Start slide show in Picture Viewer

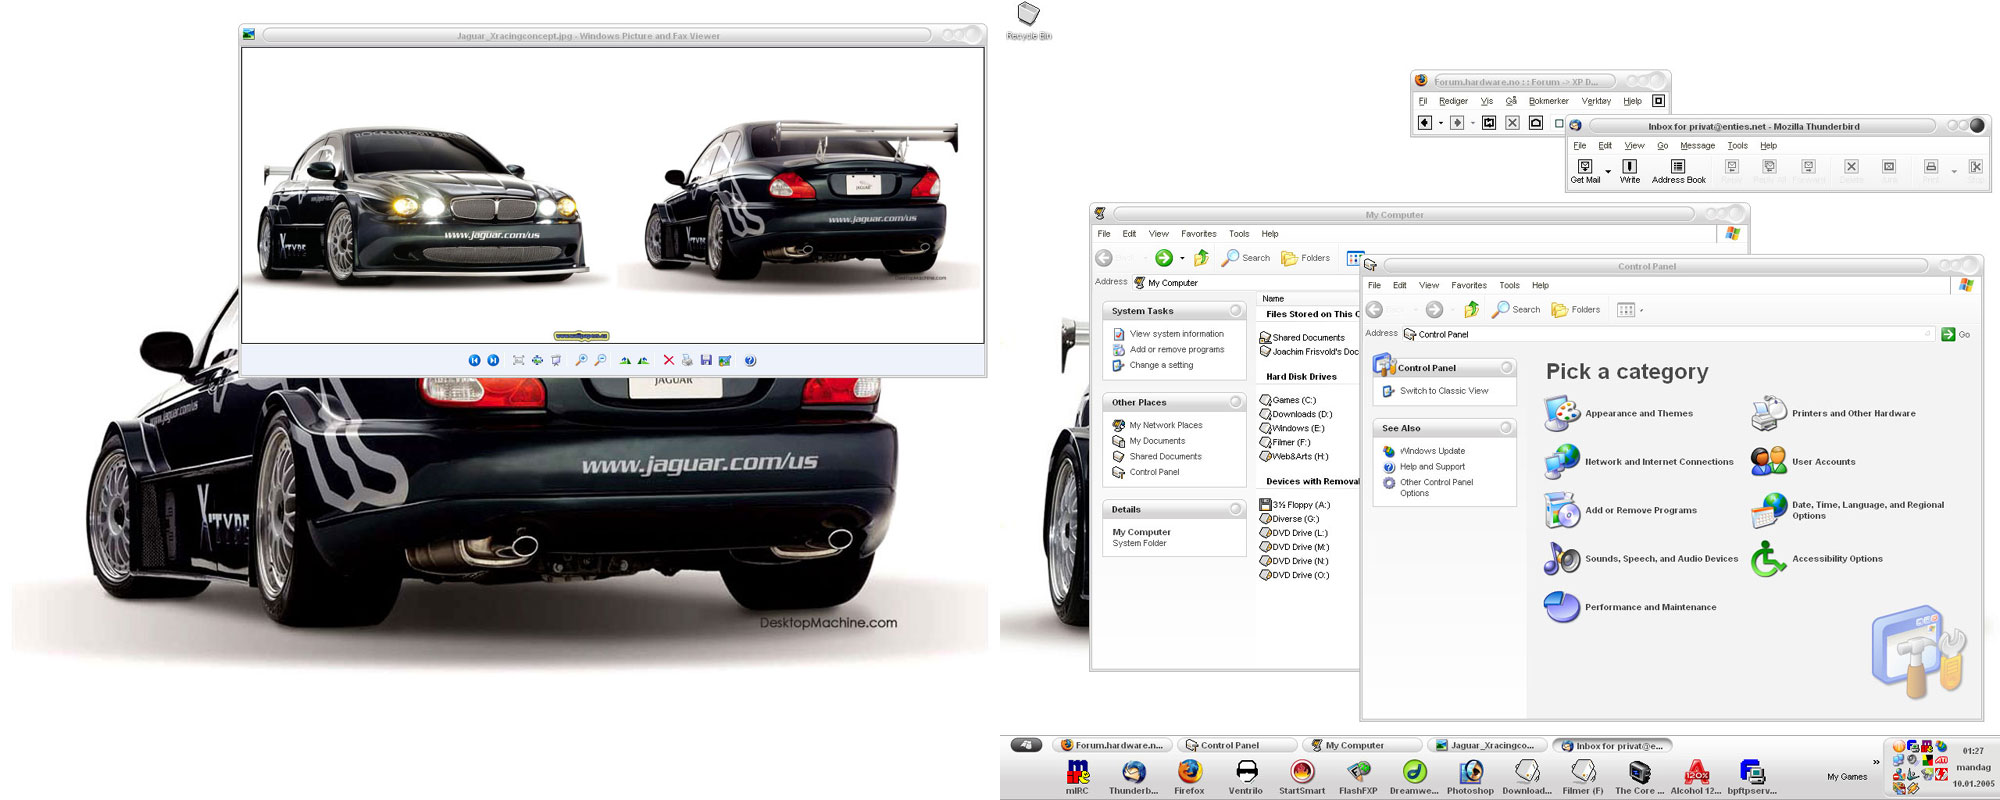coord(556,360)
